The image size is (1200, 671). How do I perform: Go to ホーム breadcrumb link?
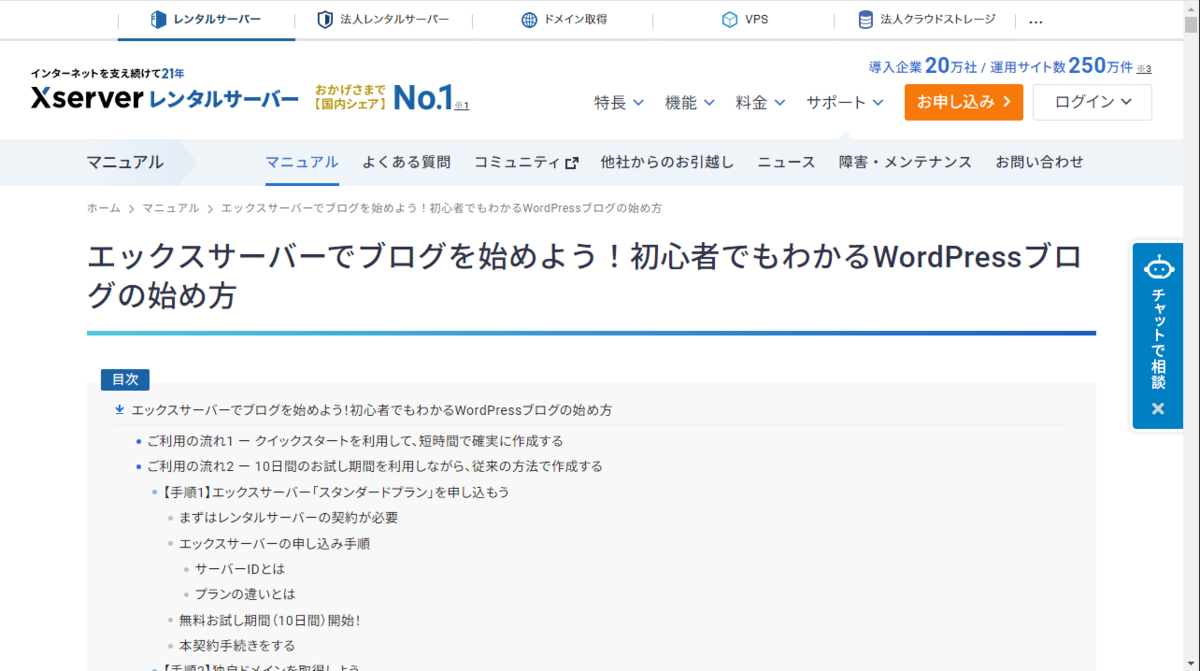pos(103,208)
